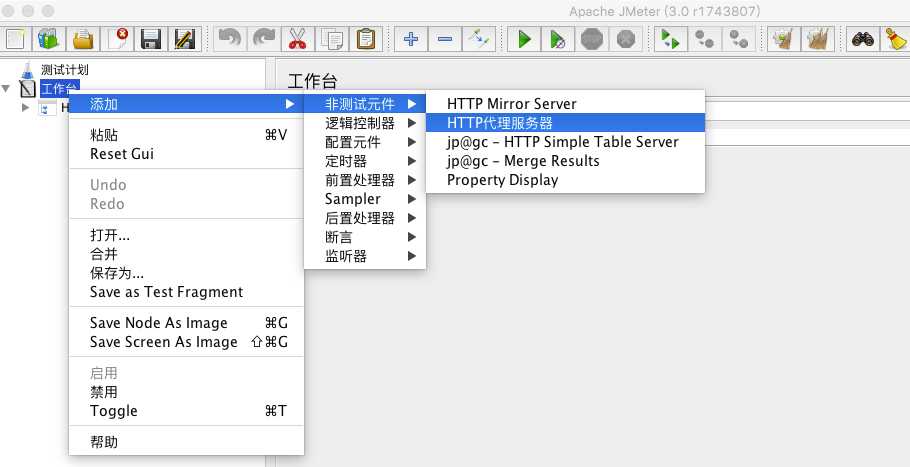910x467 pixels.
Task: Cut with the scissors icon
Action: click(298, 39)
